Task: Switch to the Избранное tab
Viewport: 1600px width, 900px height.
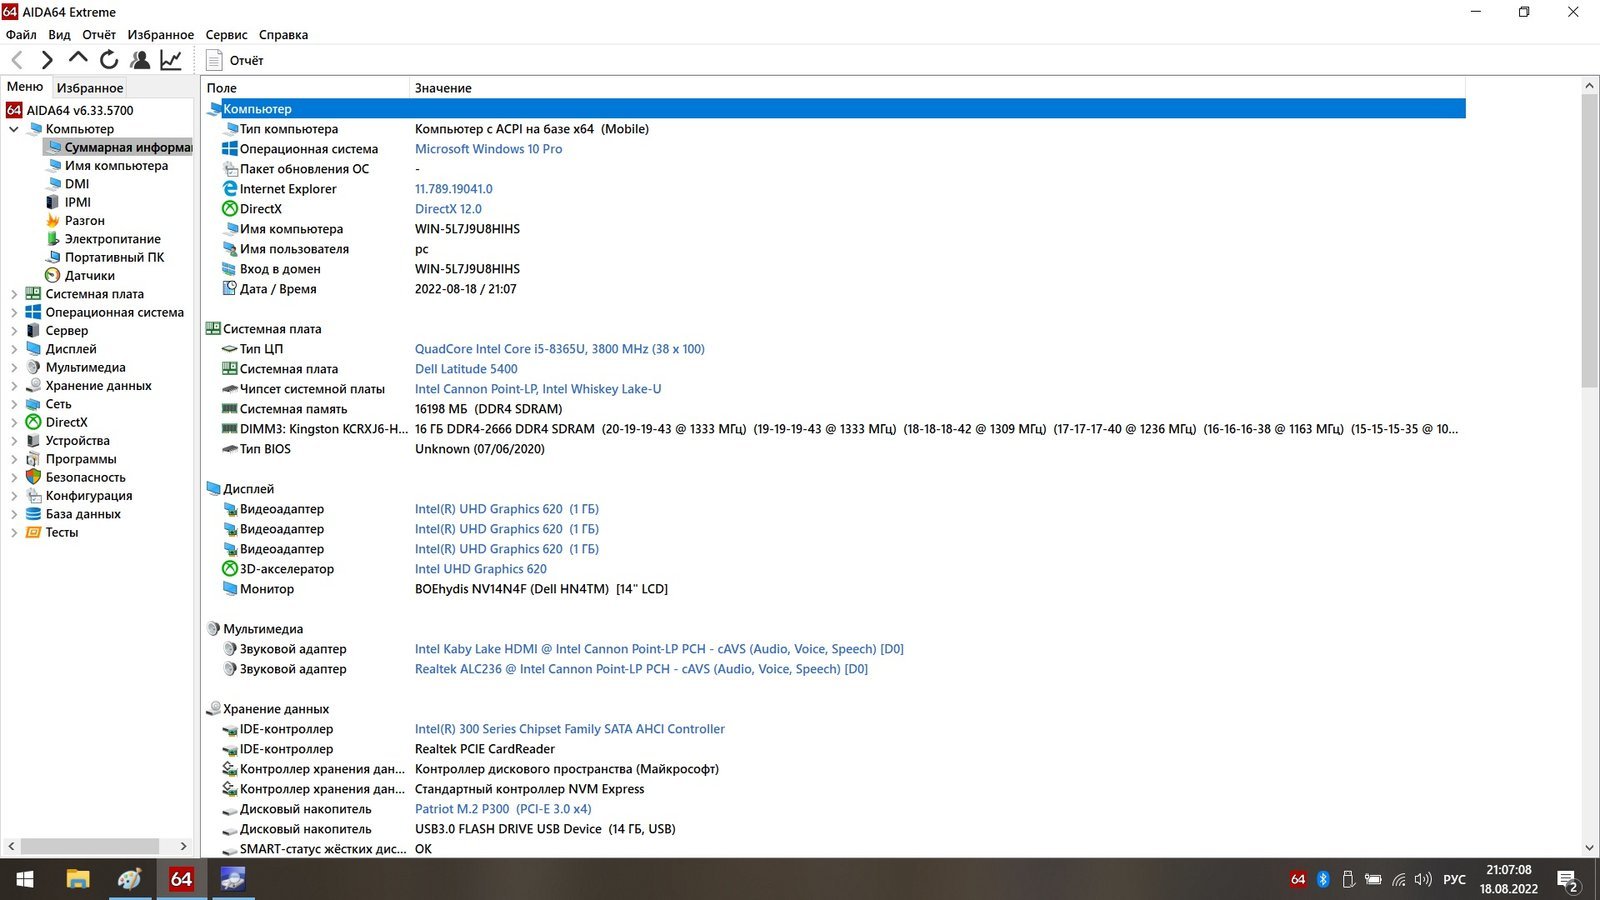Action: (90, 88)
